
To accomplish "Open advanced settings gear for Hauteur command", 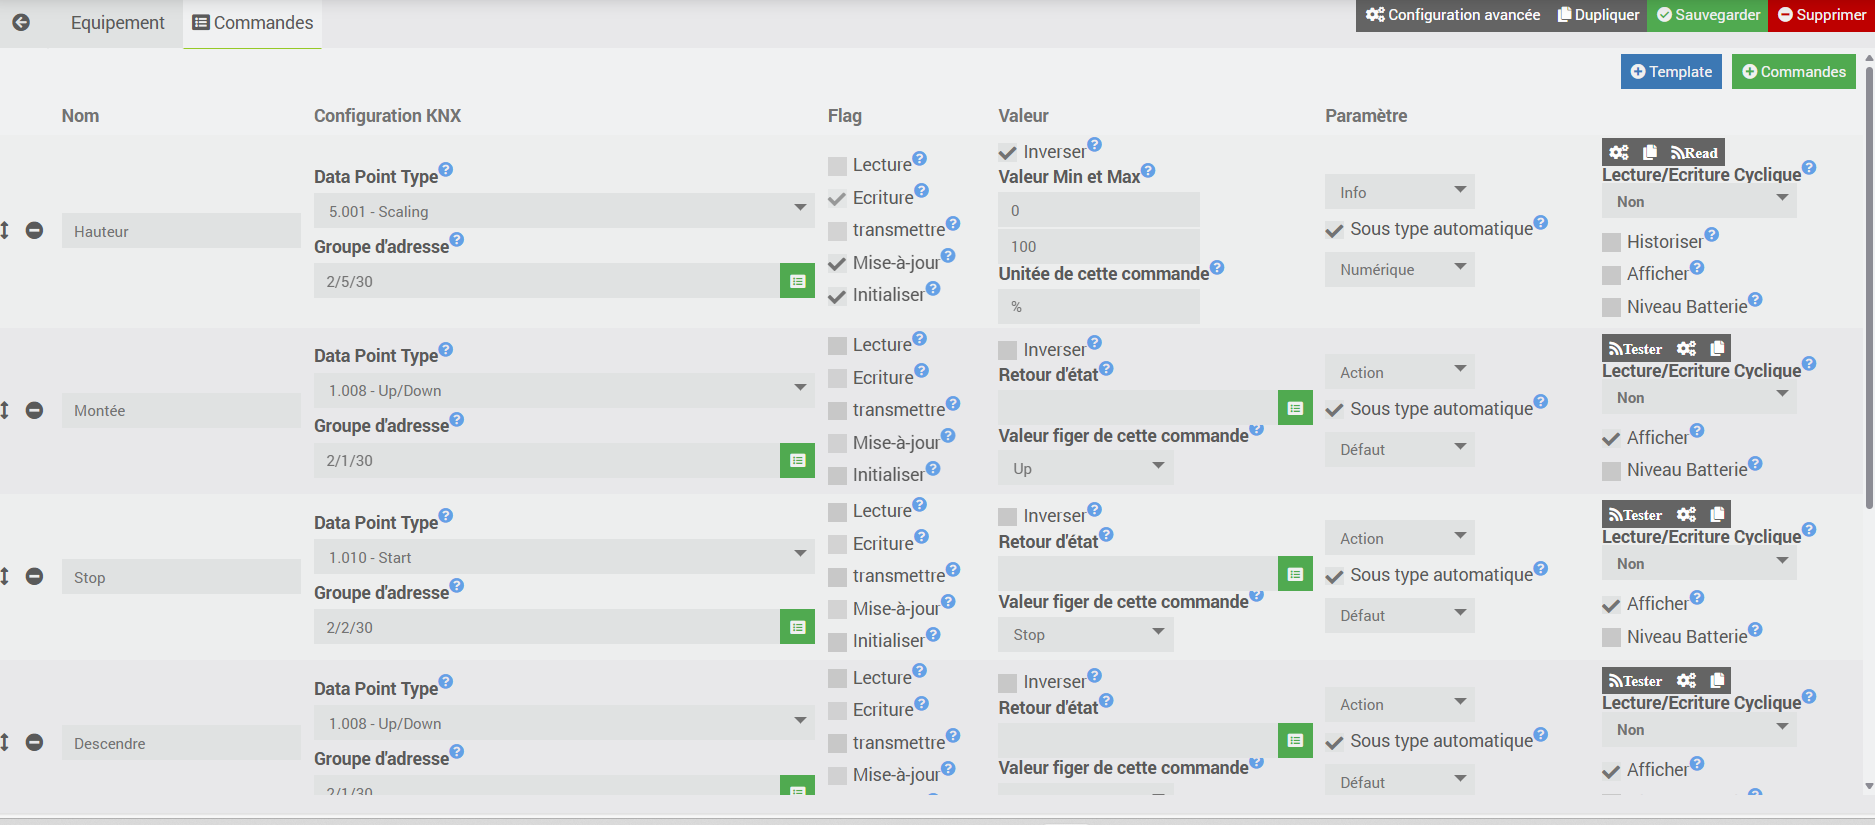I will click(1619, 152).
